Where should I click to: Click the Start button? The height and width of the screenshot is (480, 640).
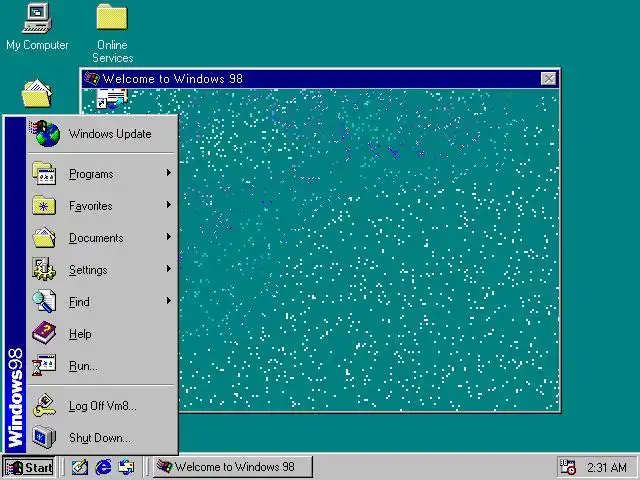[x=29, y=467]
